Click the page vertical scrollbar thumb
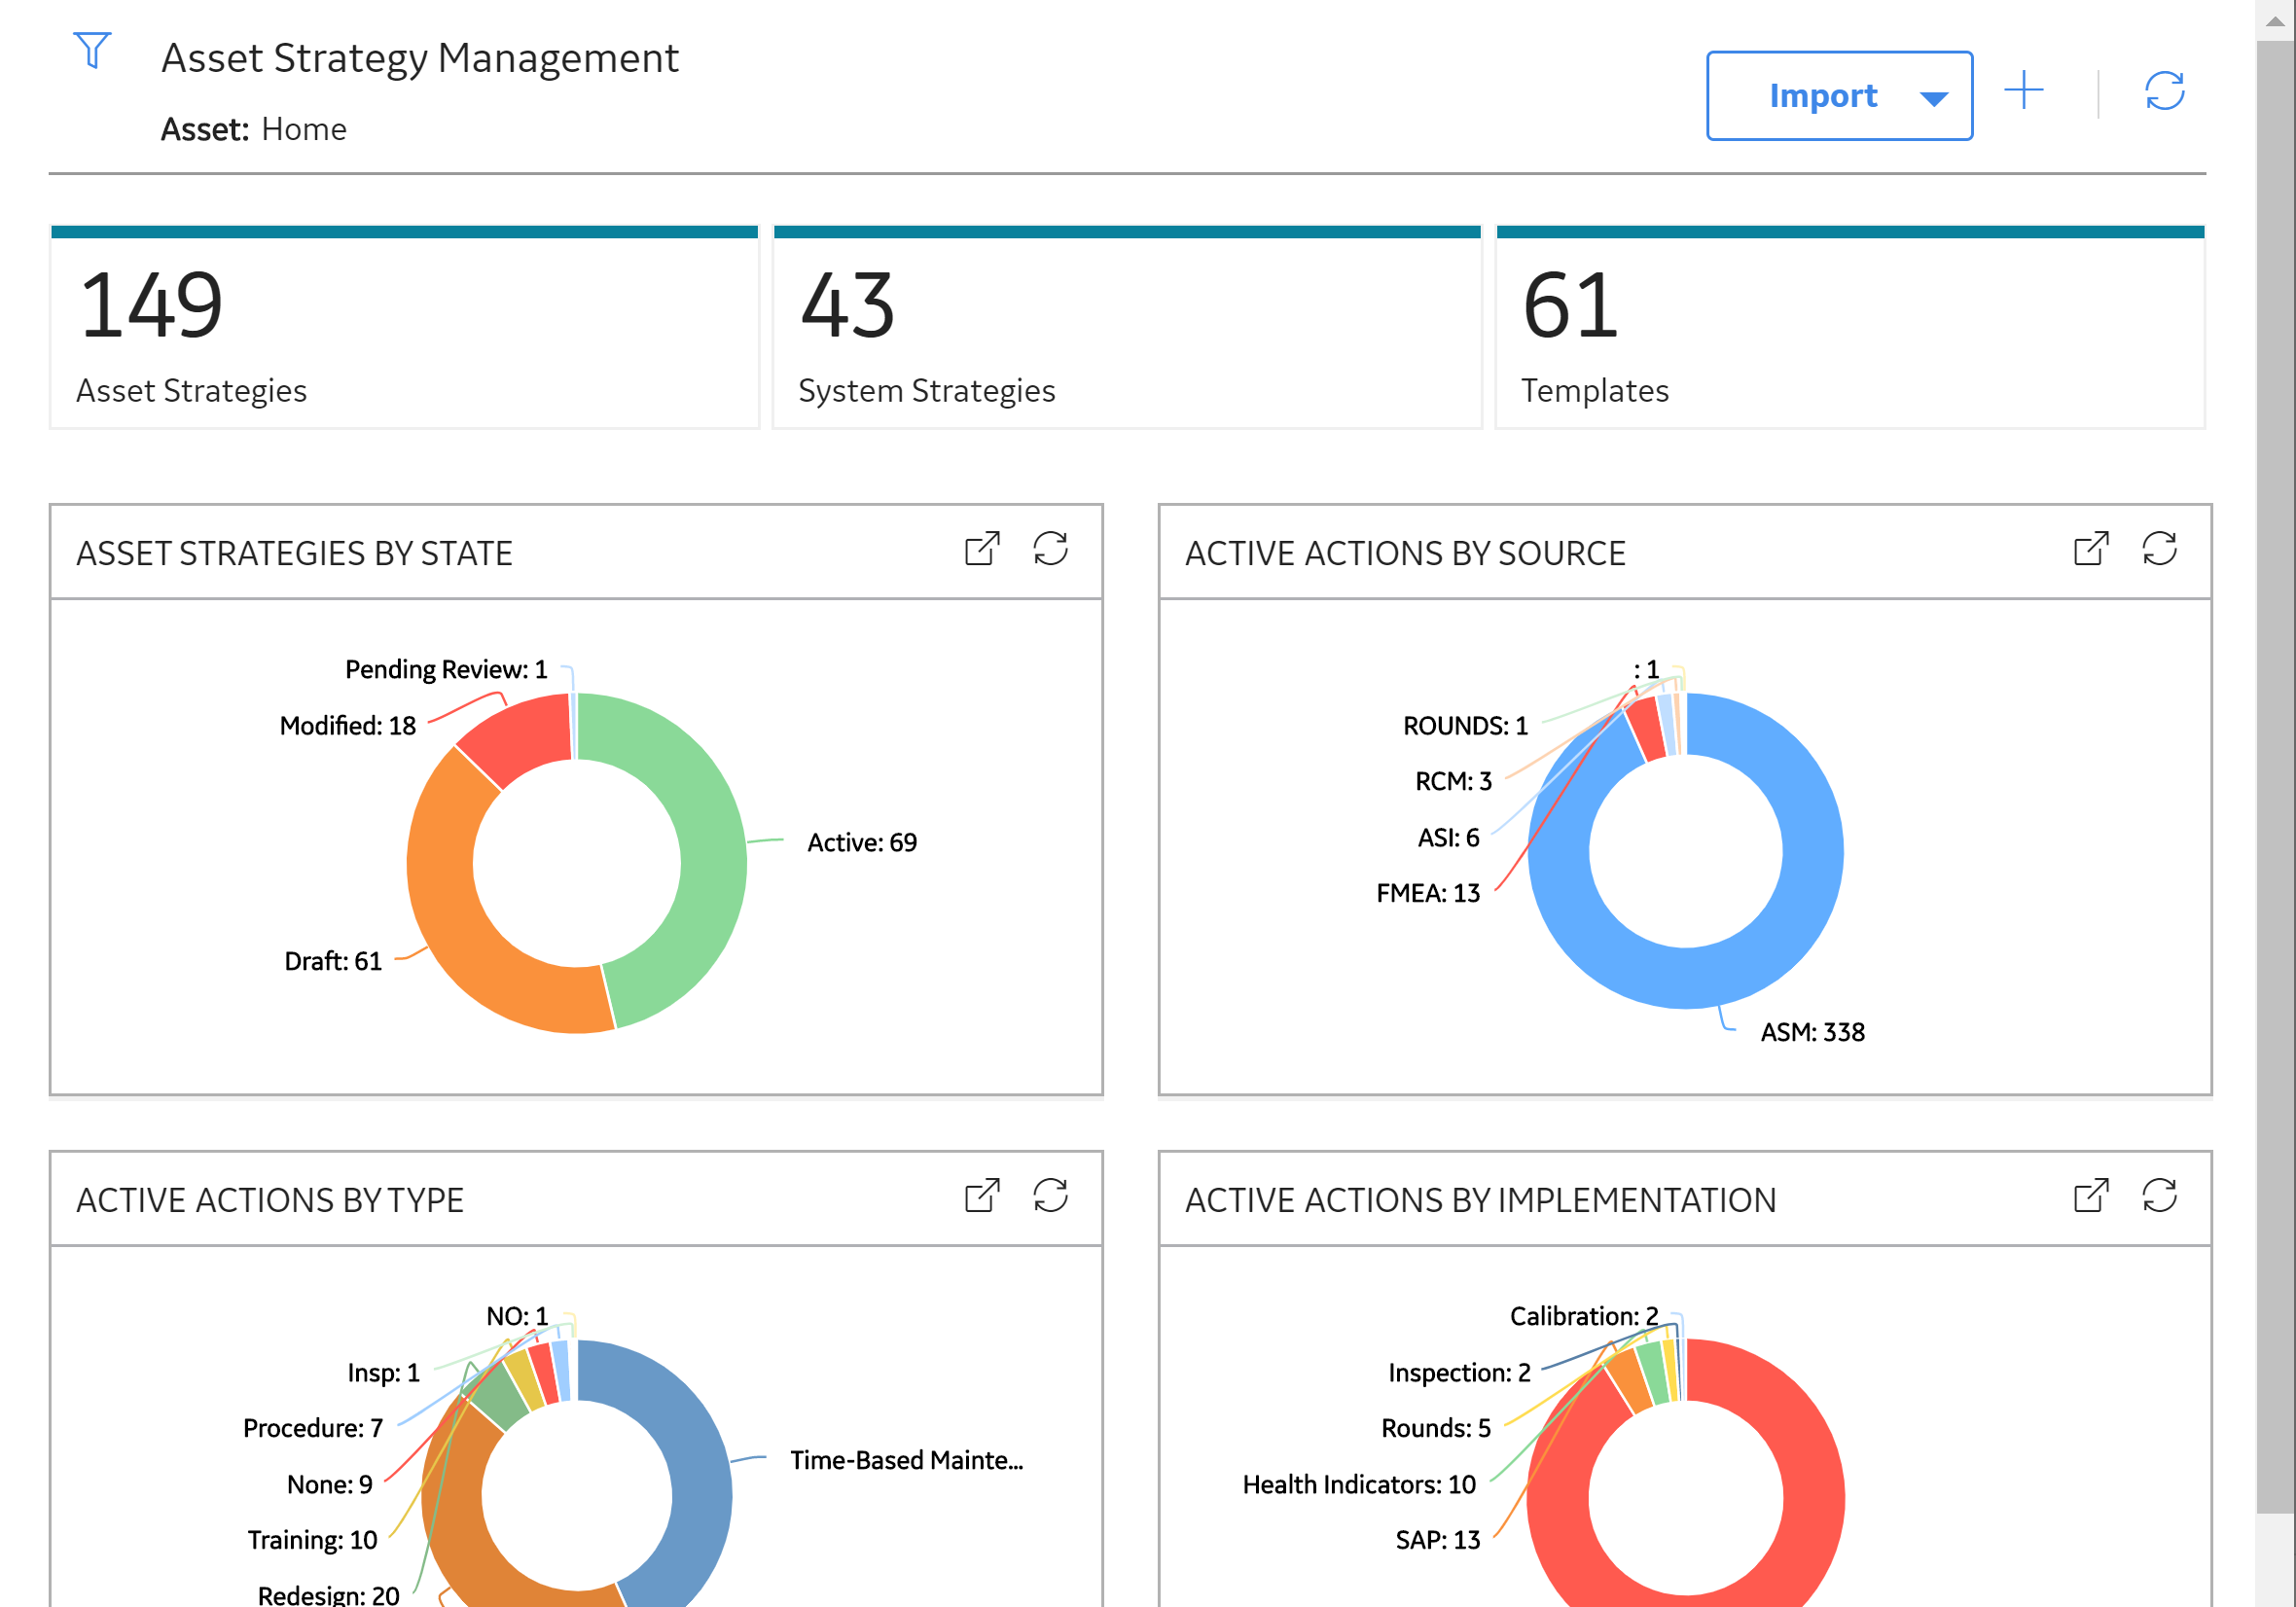This screenshot has height=1607, width=2296. tap(2275, 776)
